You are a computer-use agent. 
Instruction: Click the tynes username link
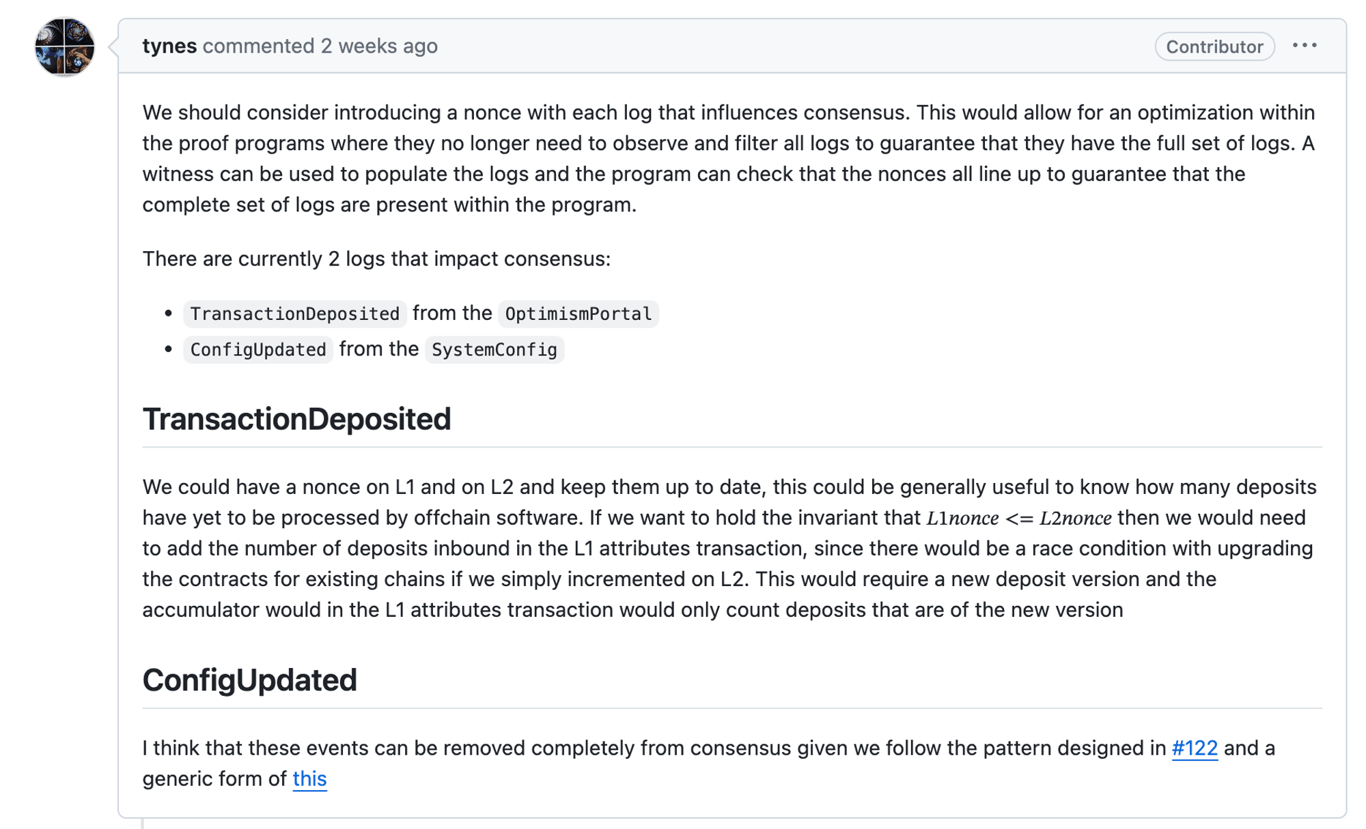(x=169, y=46)
